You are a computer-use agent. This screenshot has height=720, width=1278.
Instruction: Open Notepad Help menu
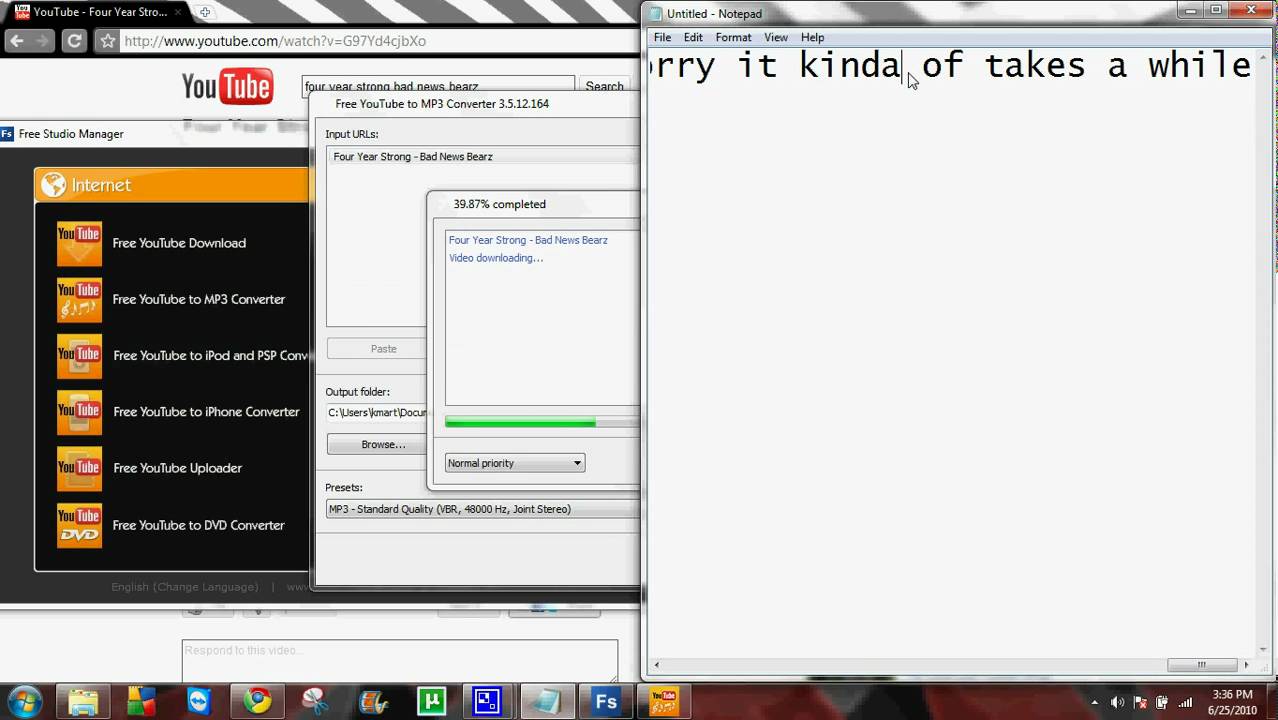(812, 37)
